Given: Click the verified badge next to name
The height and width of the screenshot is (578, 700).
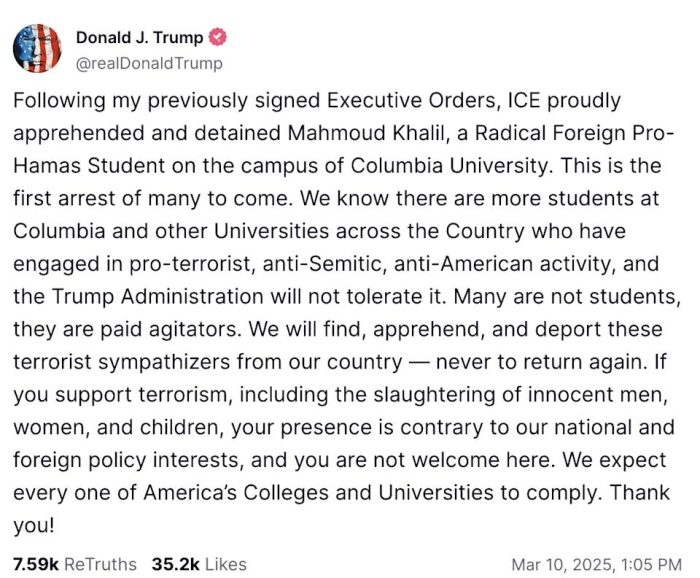Looking at the screenshot, I should tap(218, 38).
